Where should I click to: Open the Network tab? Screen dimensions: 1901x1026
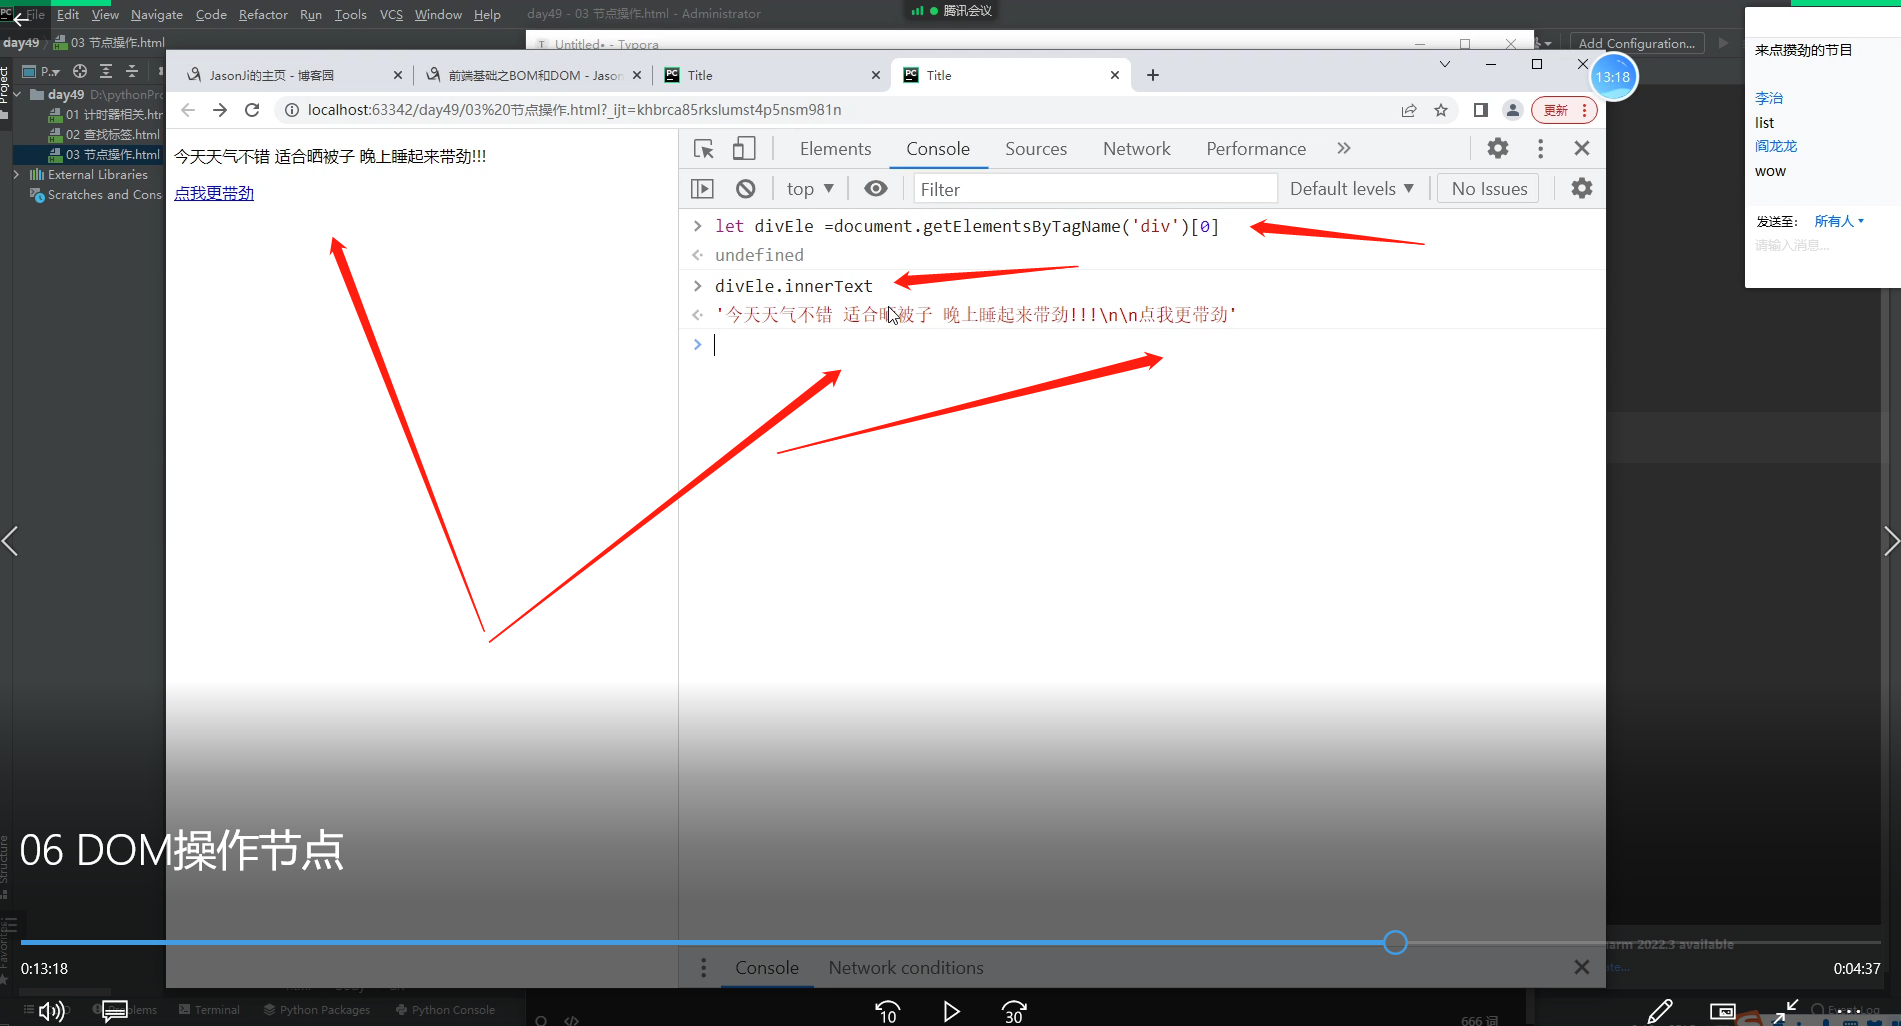[1137, 149]
